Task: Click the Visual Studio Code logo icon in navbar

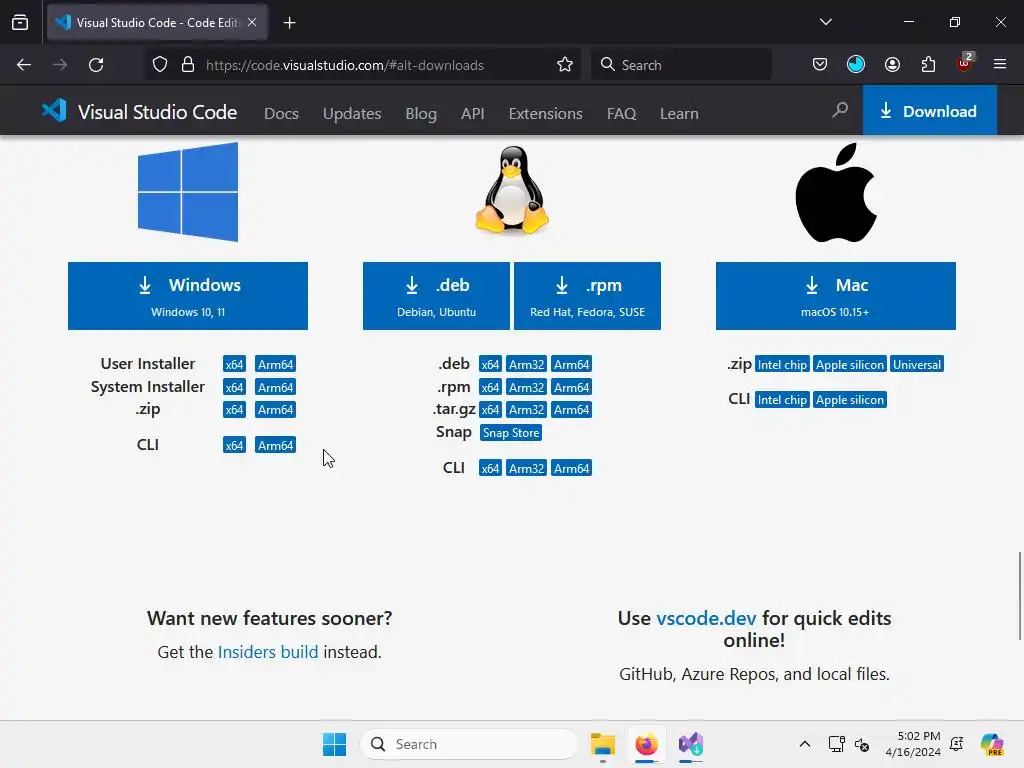Action: (x=54, y=110)
